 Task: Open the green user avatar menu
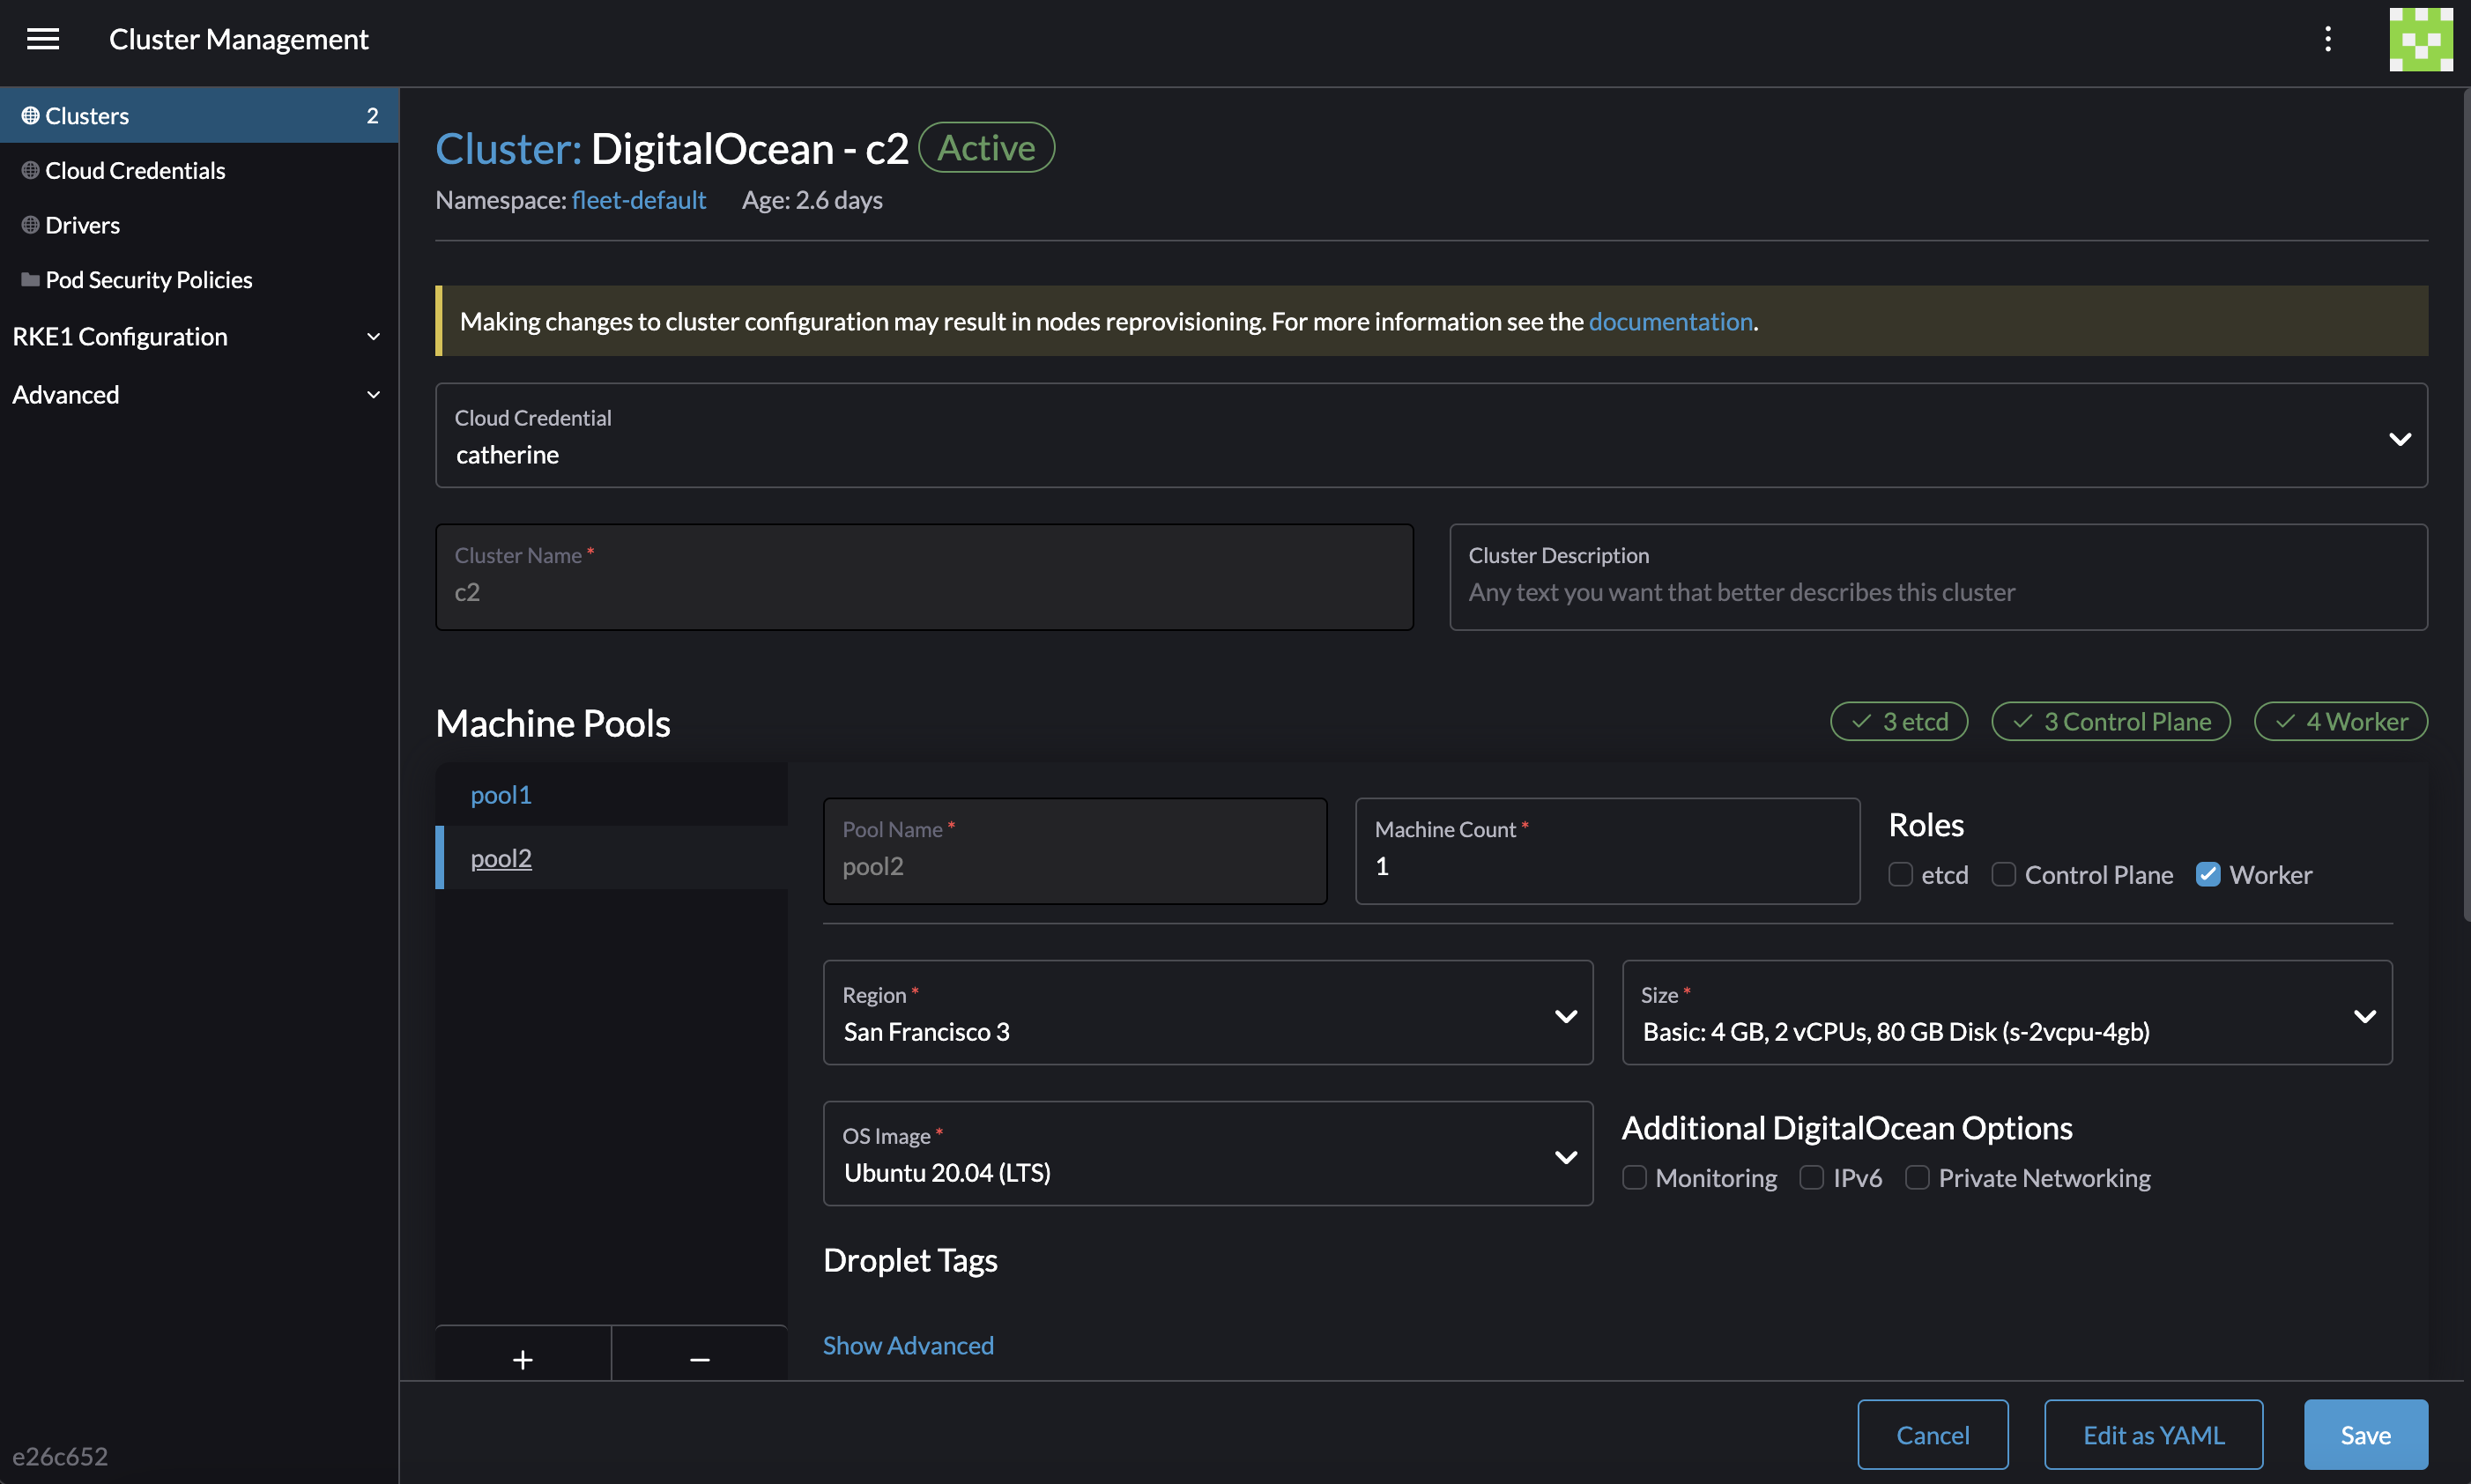2419,39
